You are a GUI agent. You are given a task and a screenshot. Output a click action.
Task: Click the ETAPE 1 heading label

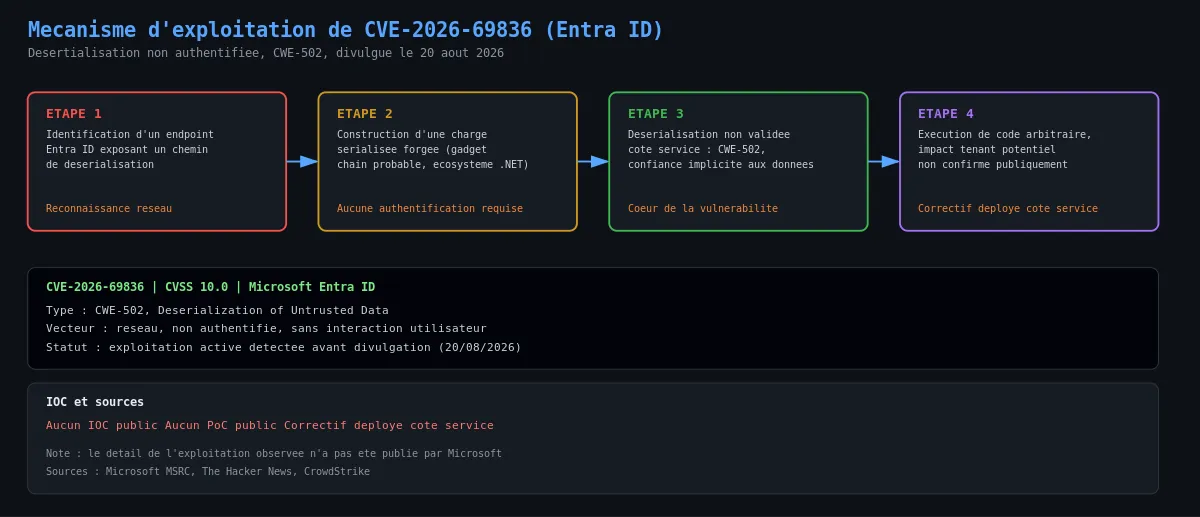pos(74,114)
